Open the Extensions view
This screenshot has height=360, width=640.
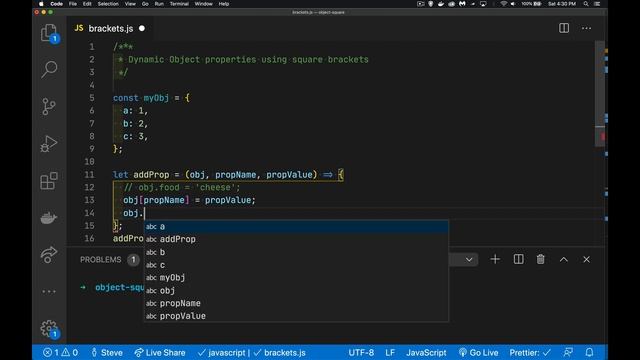click(x=49, y=181)
